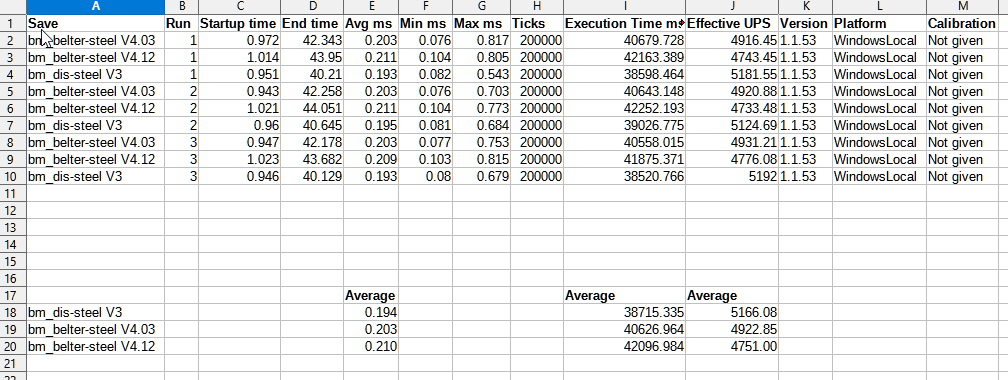
Task: Select 'bm_belter-steel V4.03' in row 19
Action: point(96,329)
